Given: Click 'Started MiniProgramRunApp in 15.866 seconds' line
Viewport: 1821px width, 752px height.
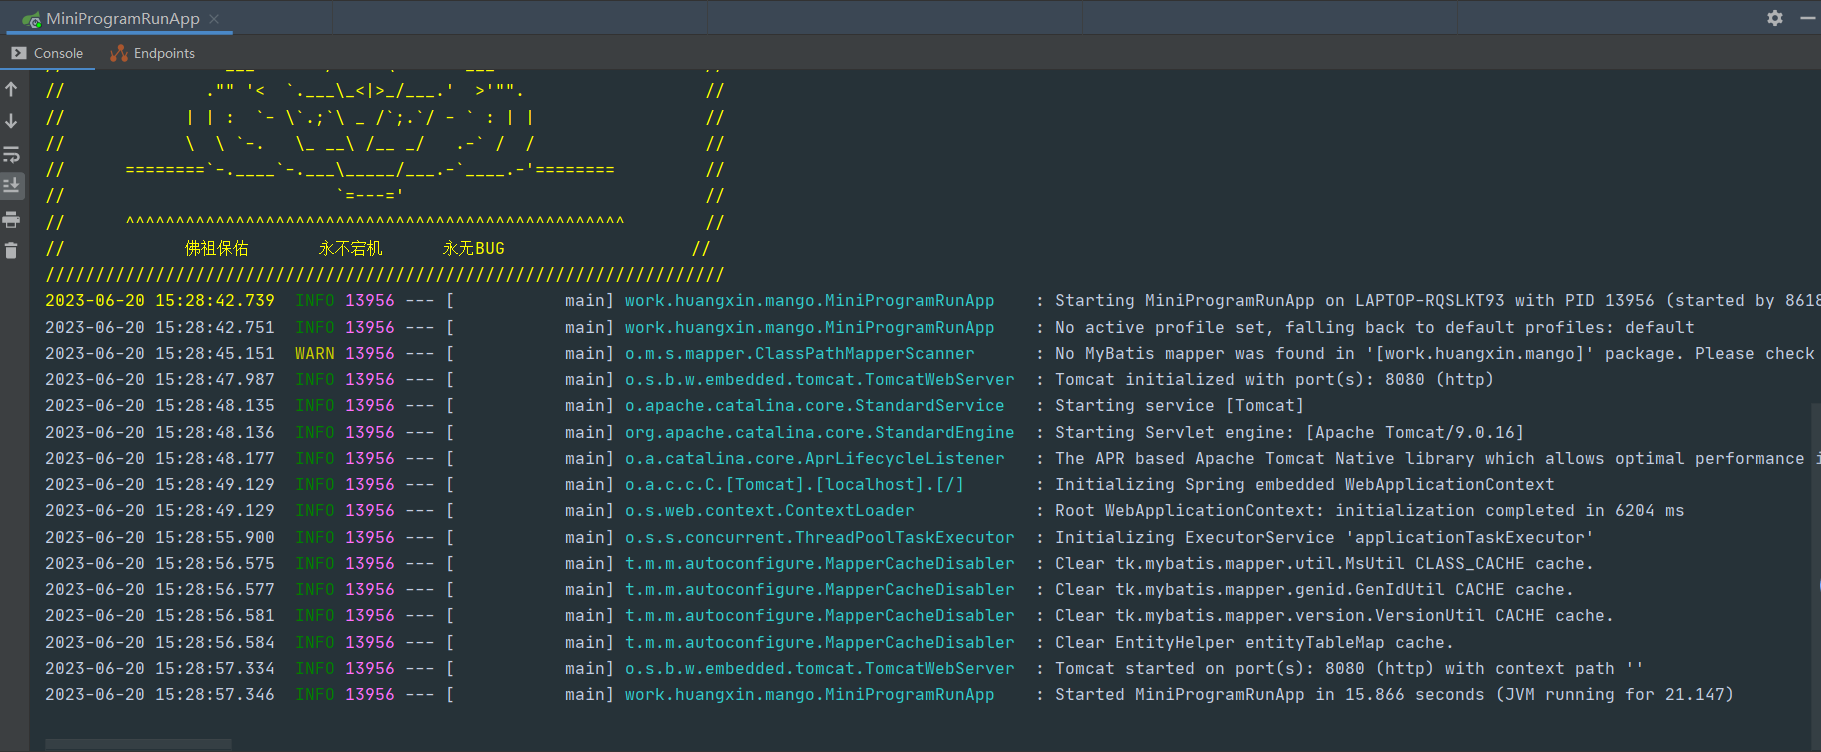Looking at the screenshot, I should pos(1394,695).
